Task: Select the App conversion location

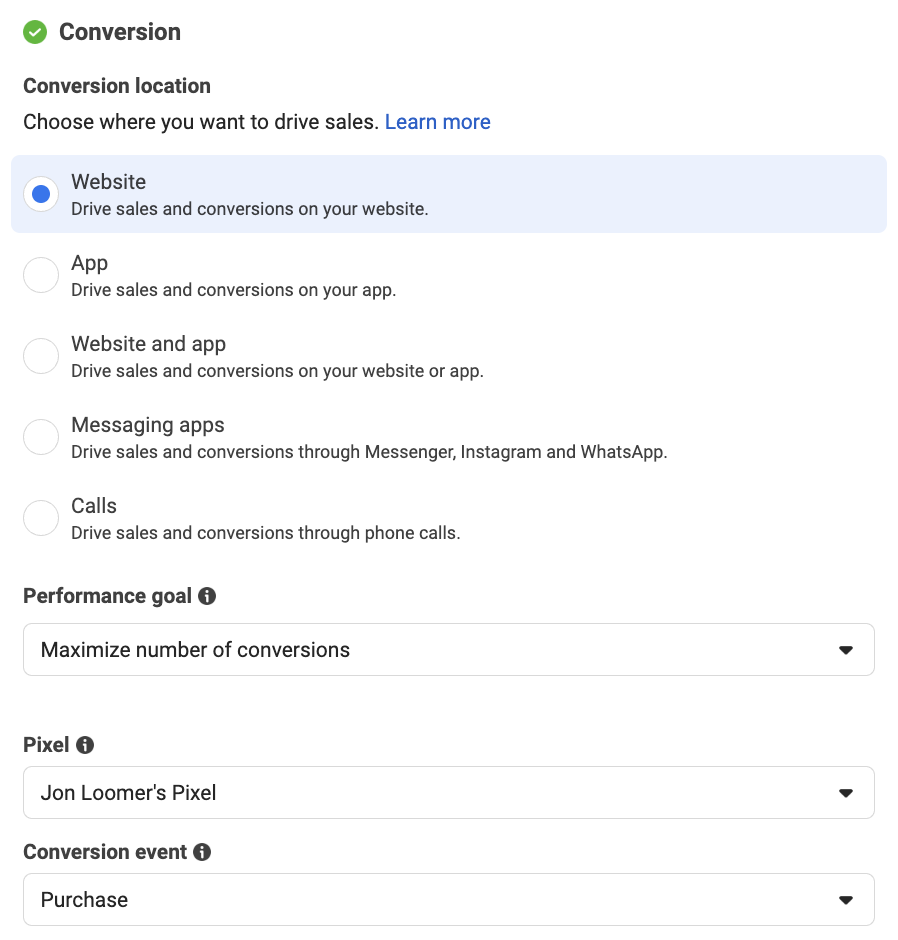Action: pyautogui.click(x=41, y=275)
